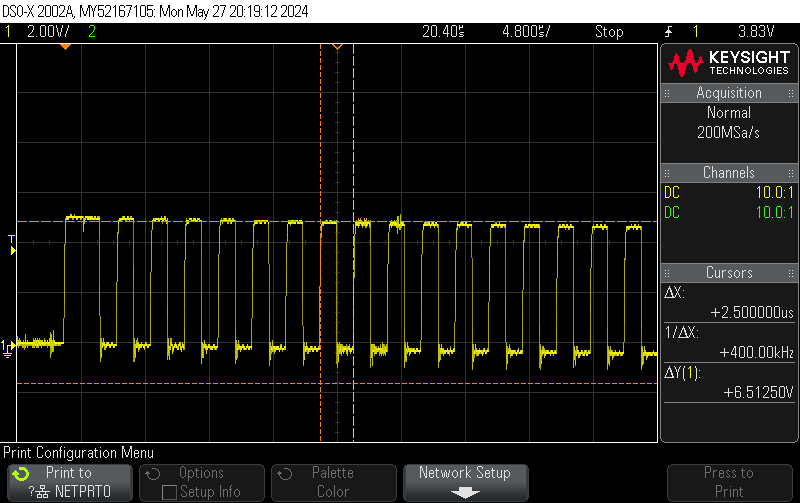Click the rotary icon on Palette softkey
This screenshot has width=800, height=503.
coord(285,474)
